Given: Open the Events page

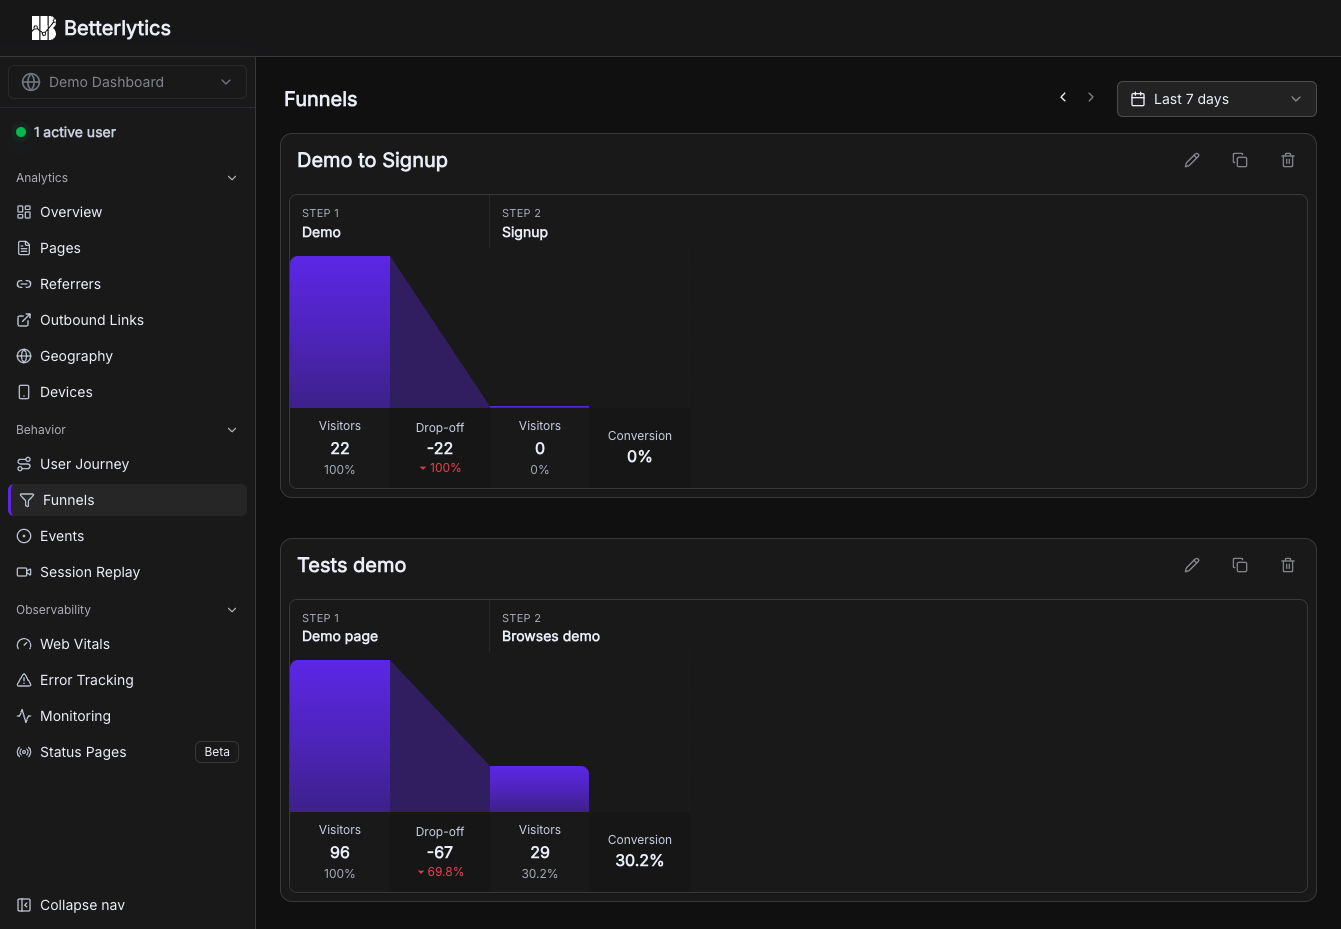Looking at the screenshot, I should (127, 536).
